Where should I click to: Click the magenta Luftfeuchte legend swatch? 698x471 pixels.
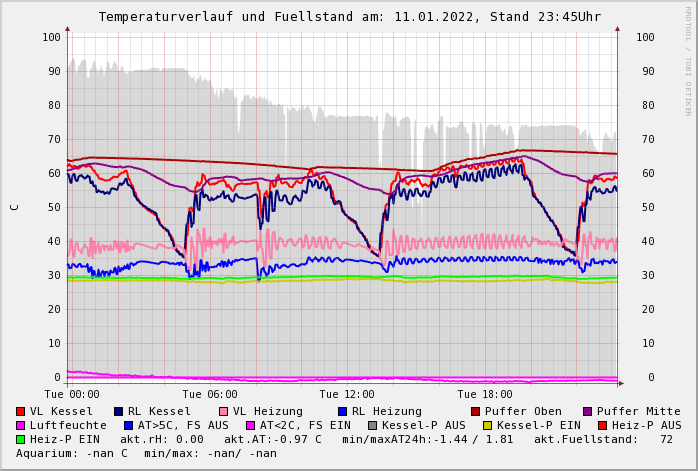(x=21, y=425)
